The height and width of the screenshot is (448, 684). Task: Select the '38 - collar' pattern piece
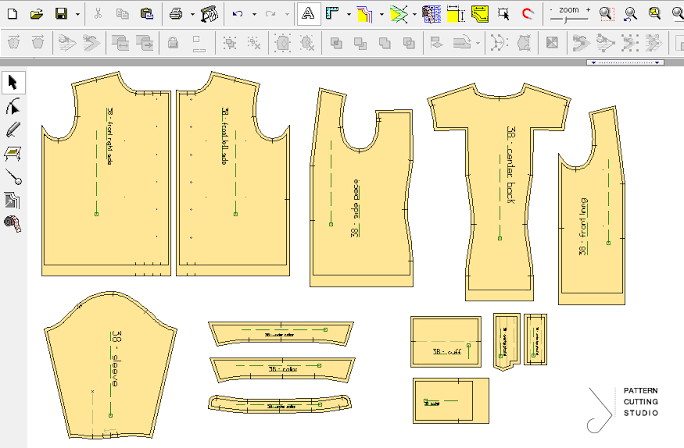pos(283,370)
